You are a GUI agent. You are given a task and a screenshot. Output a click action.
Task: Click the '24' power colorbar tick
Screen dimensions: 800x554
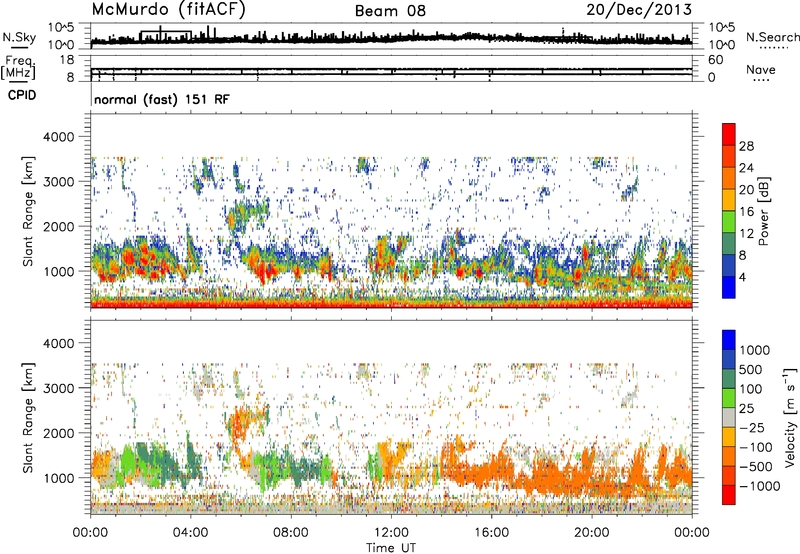(746, 168)
